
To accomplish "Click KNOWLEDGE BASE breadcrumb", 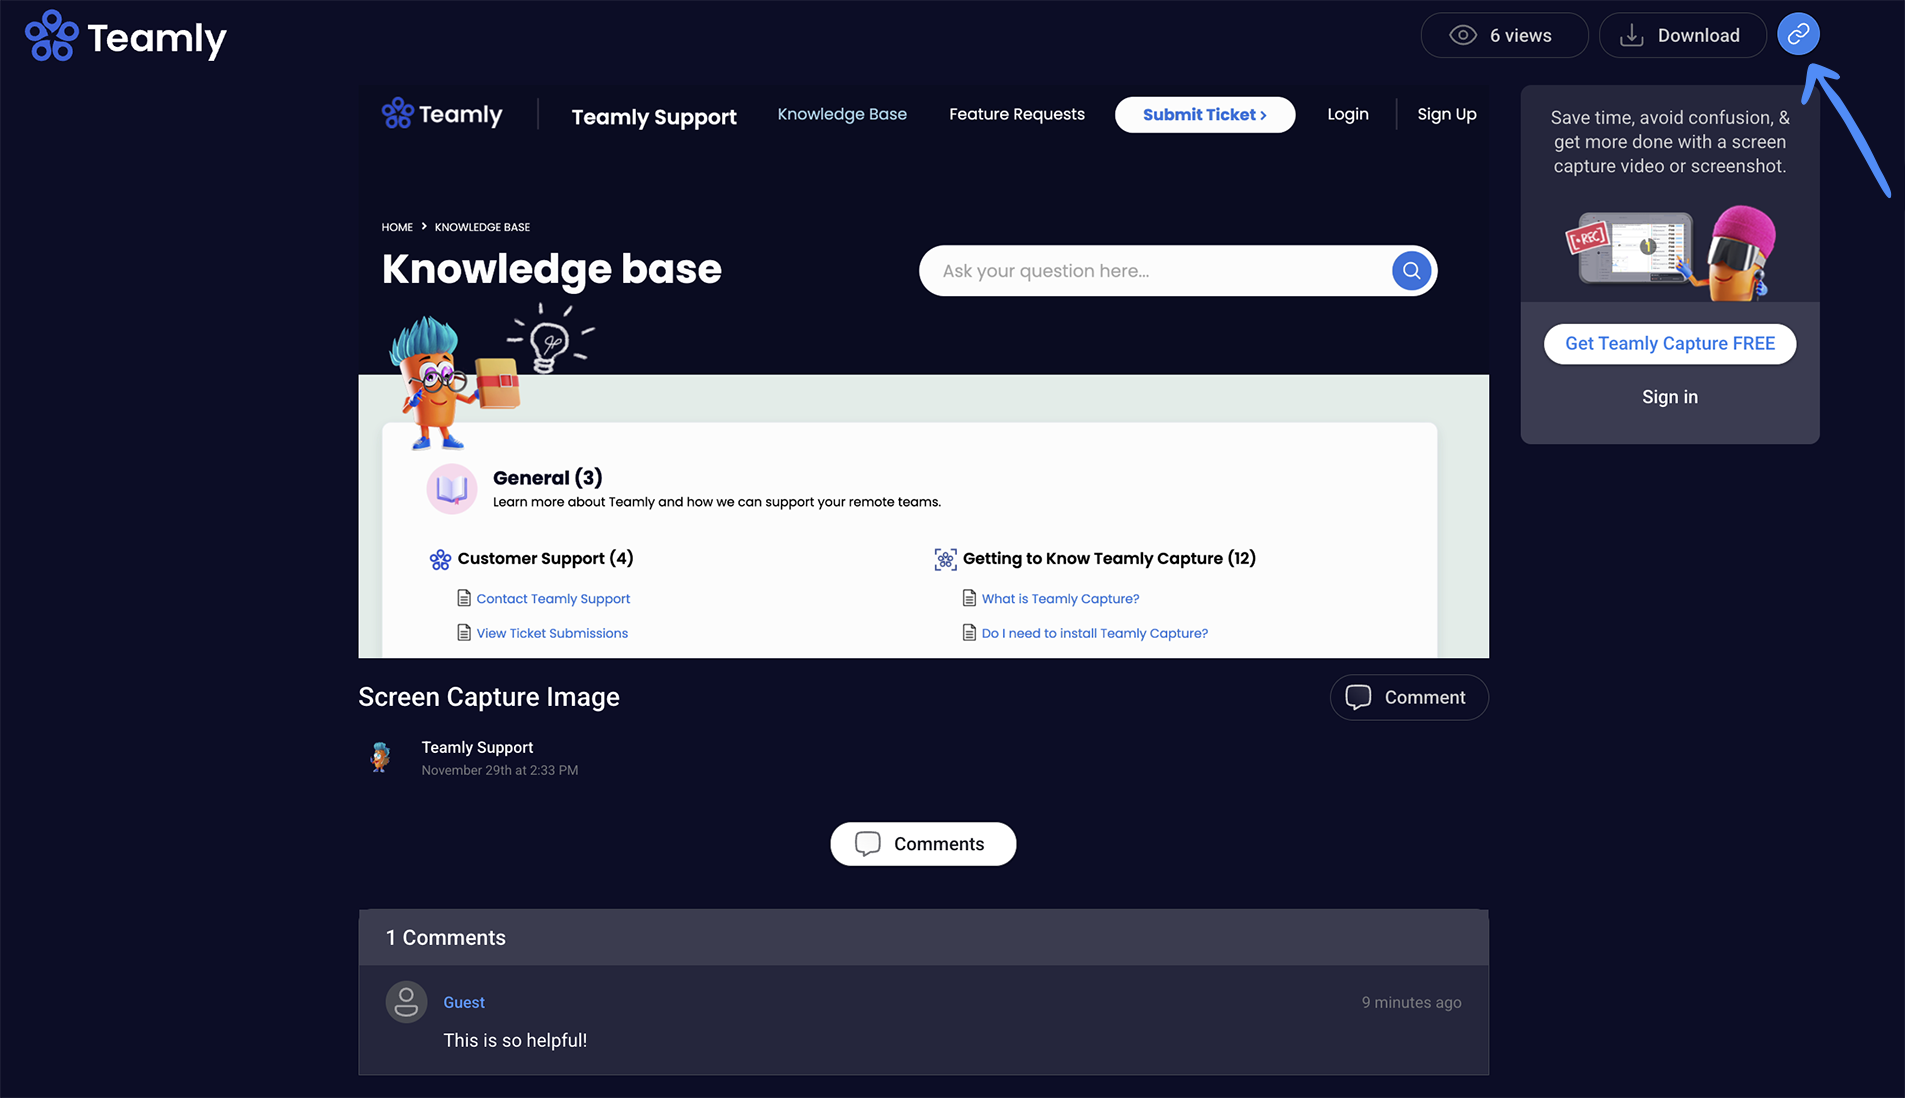I will [x=482, y=227].
